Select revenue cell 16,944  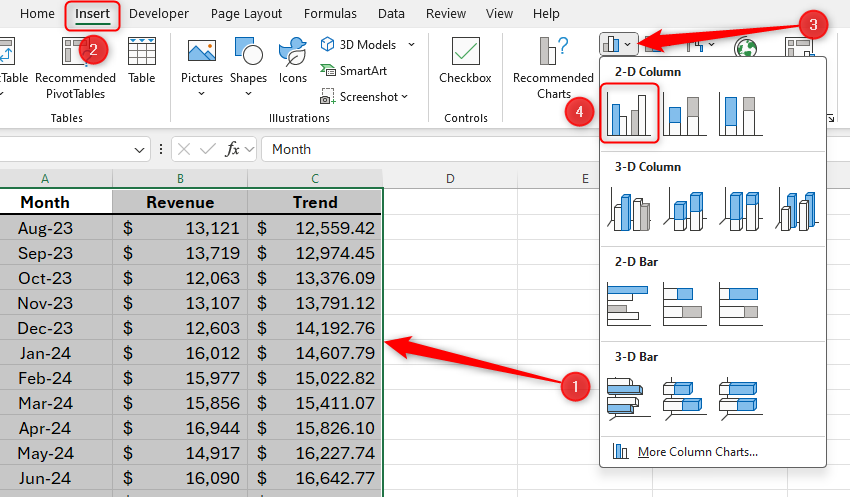[x=180, y=428]
